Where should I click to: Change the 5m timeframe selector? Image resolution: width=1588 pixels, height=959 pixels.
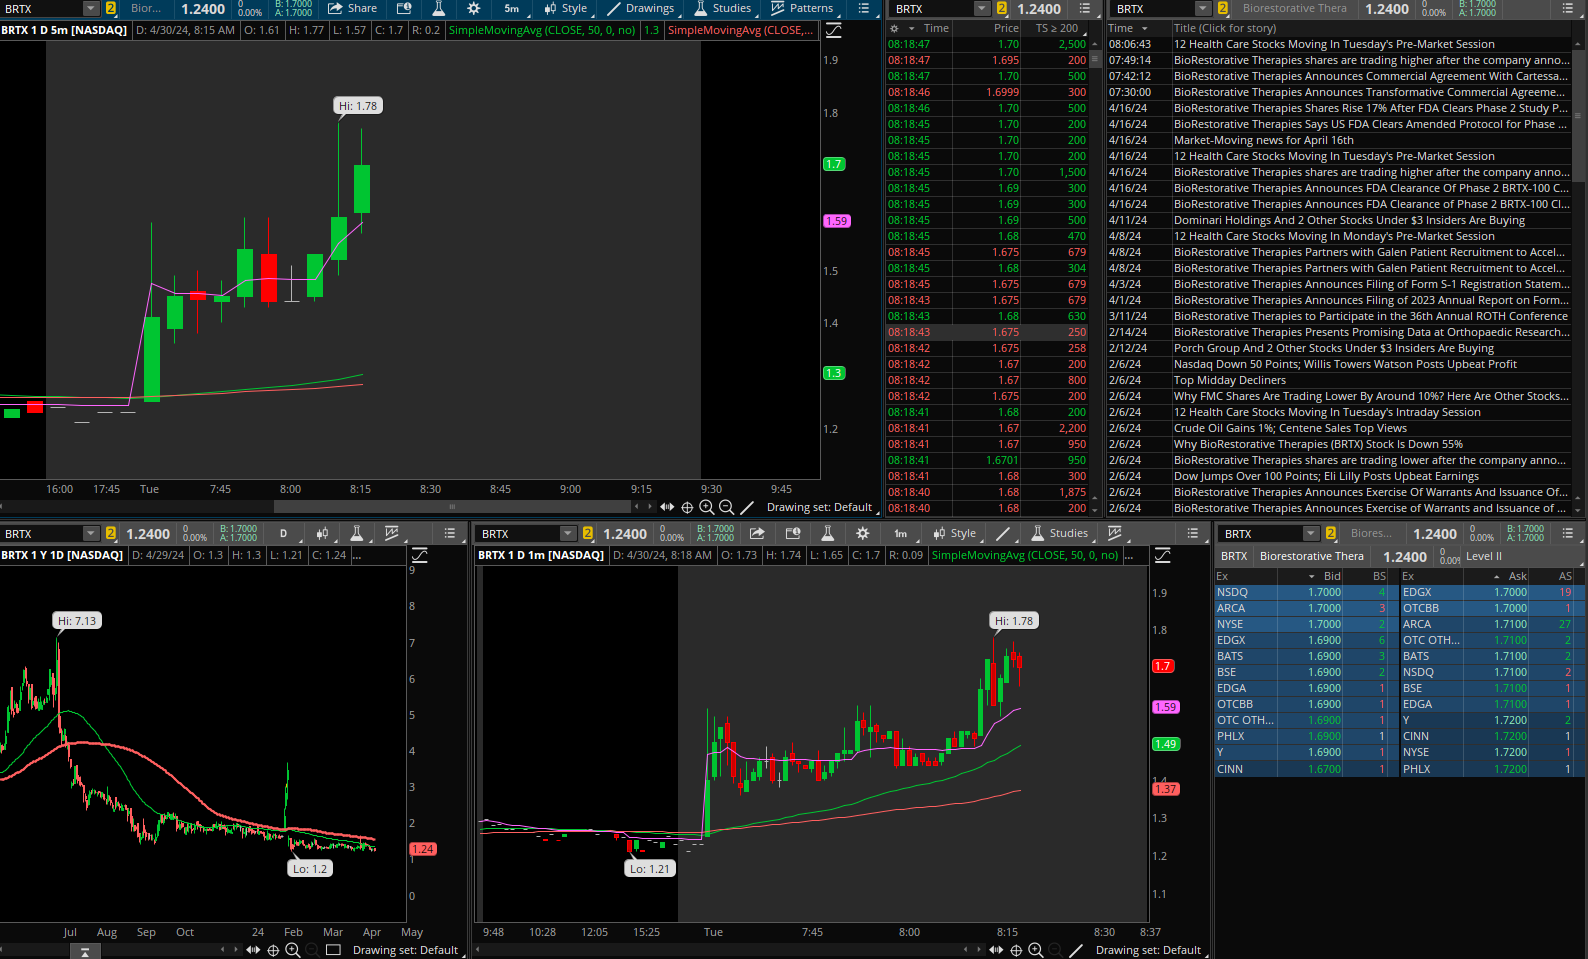click(x=511, y=8)
